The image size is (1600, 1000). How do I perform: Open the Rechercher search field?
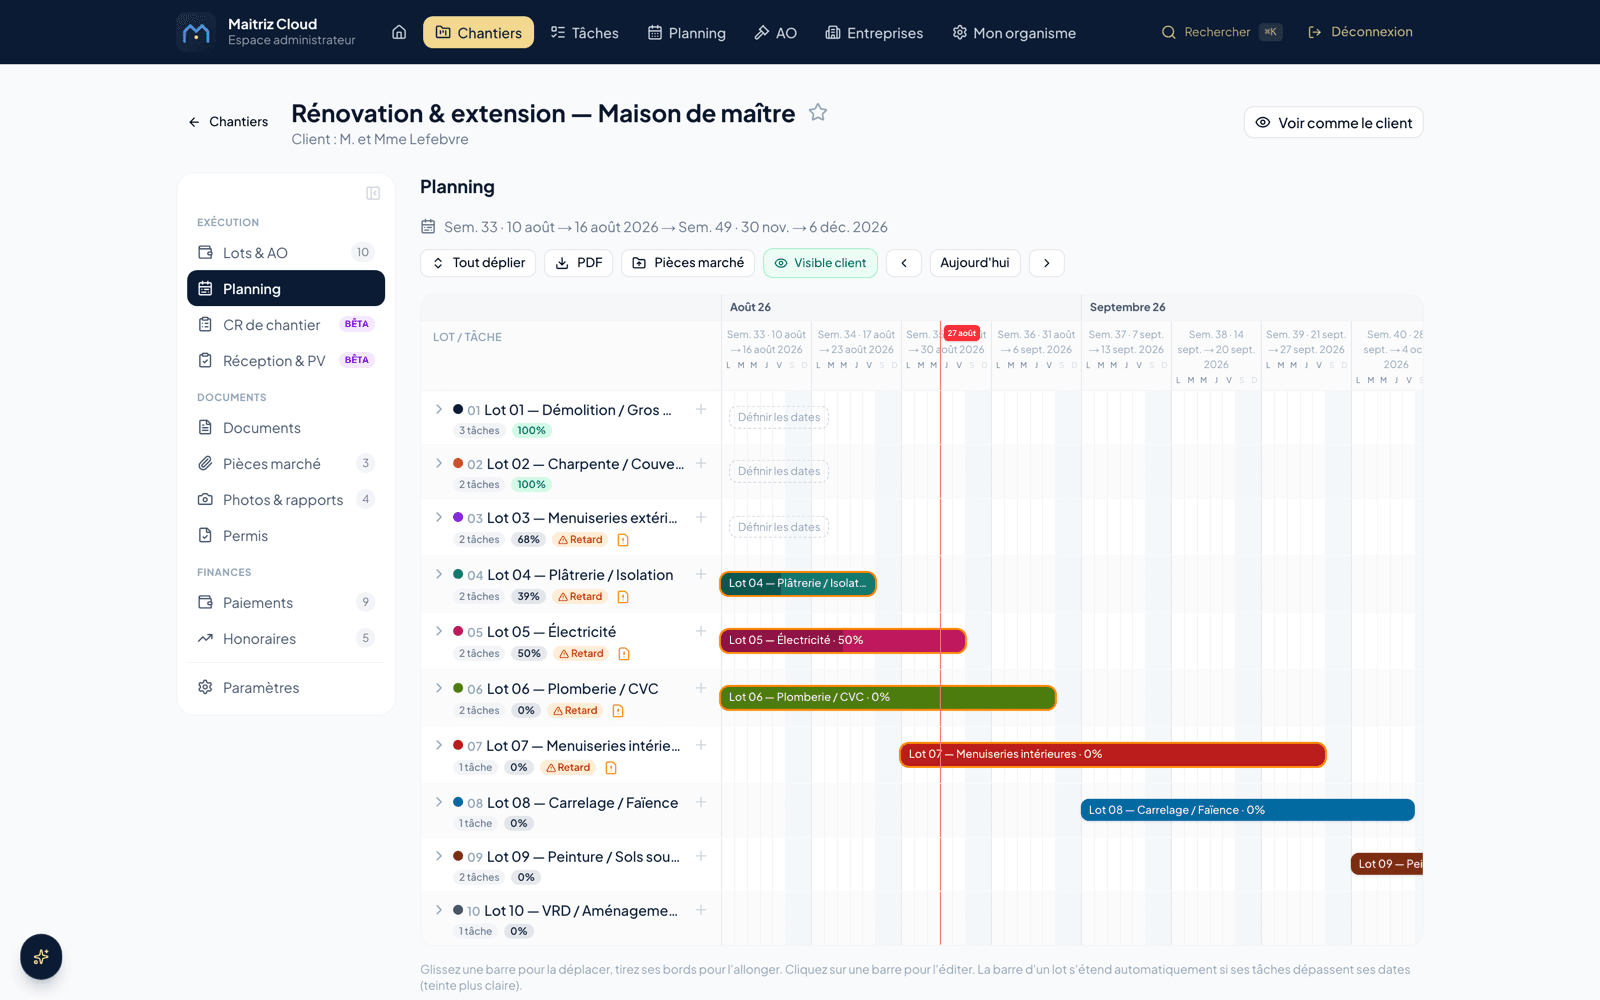(x=1221, y=32)
